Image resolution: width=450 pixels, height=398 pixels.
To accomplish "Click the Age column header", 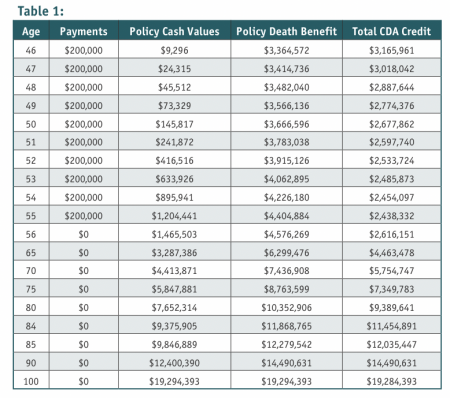I will click(31, 31).
